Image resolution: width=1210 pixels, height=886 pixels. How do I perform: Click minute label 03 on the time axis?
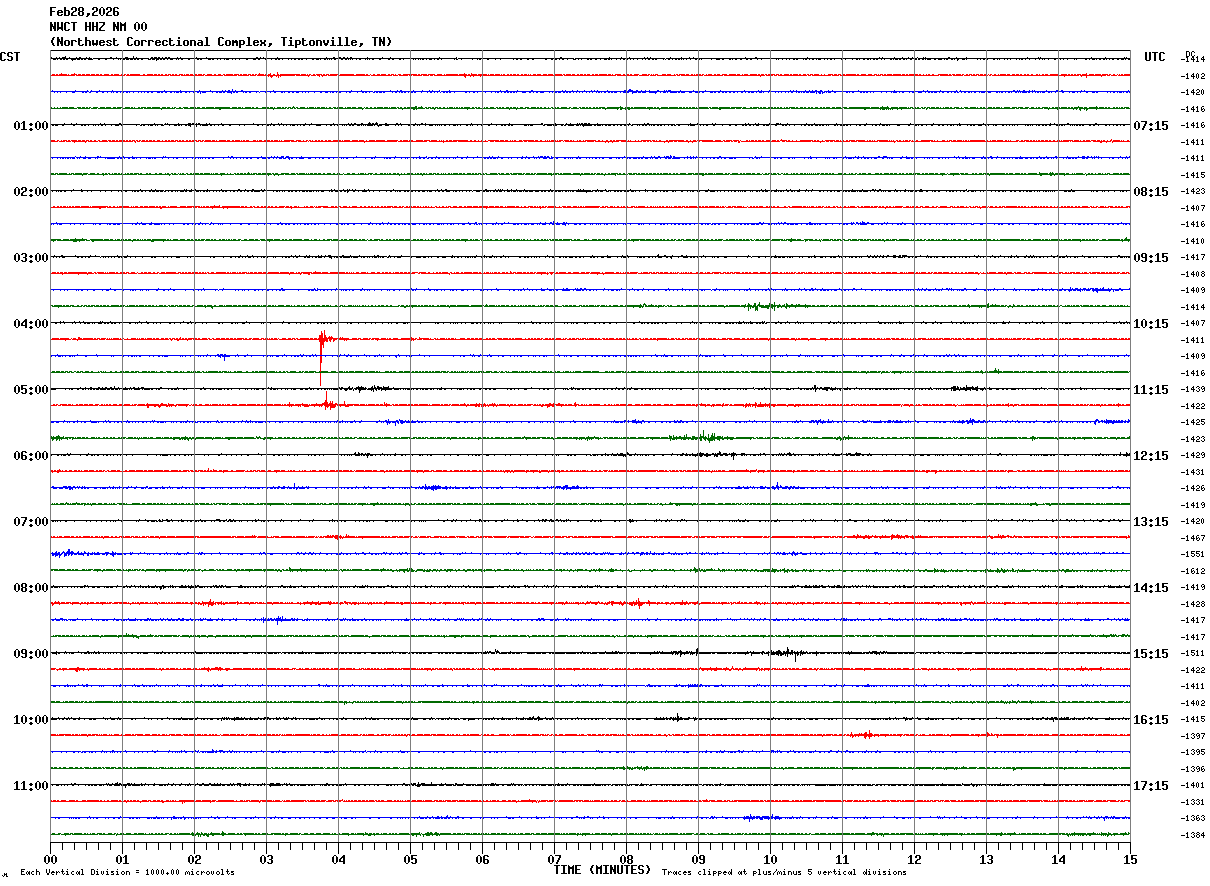pos(266,859)
